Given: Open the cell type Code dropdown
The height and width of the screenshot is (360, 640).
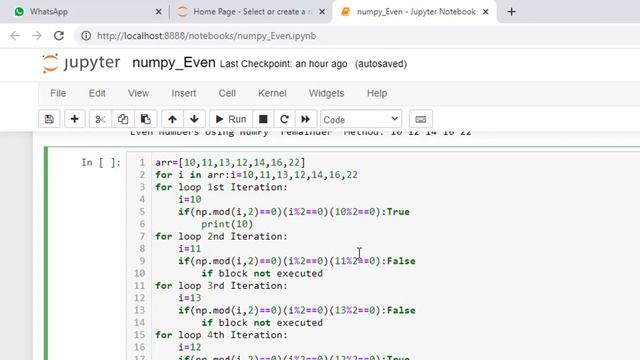Looking at the screenshot, I should [x=361, y=119].
